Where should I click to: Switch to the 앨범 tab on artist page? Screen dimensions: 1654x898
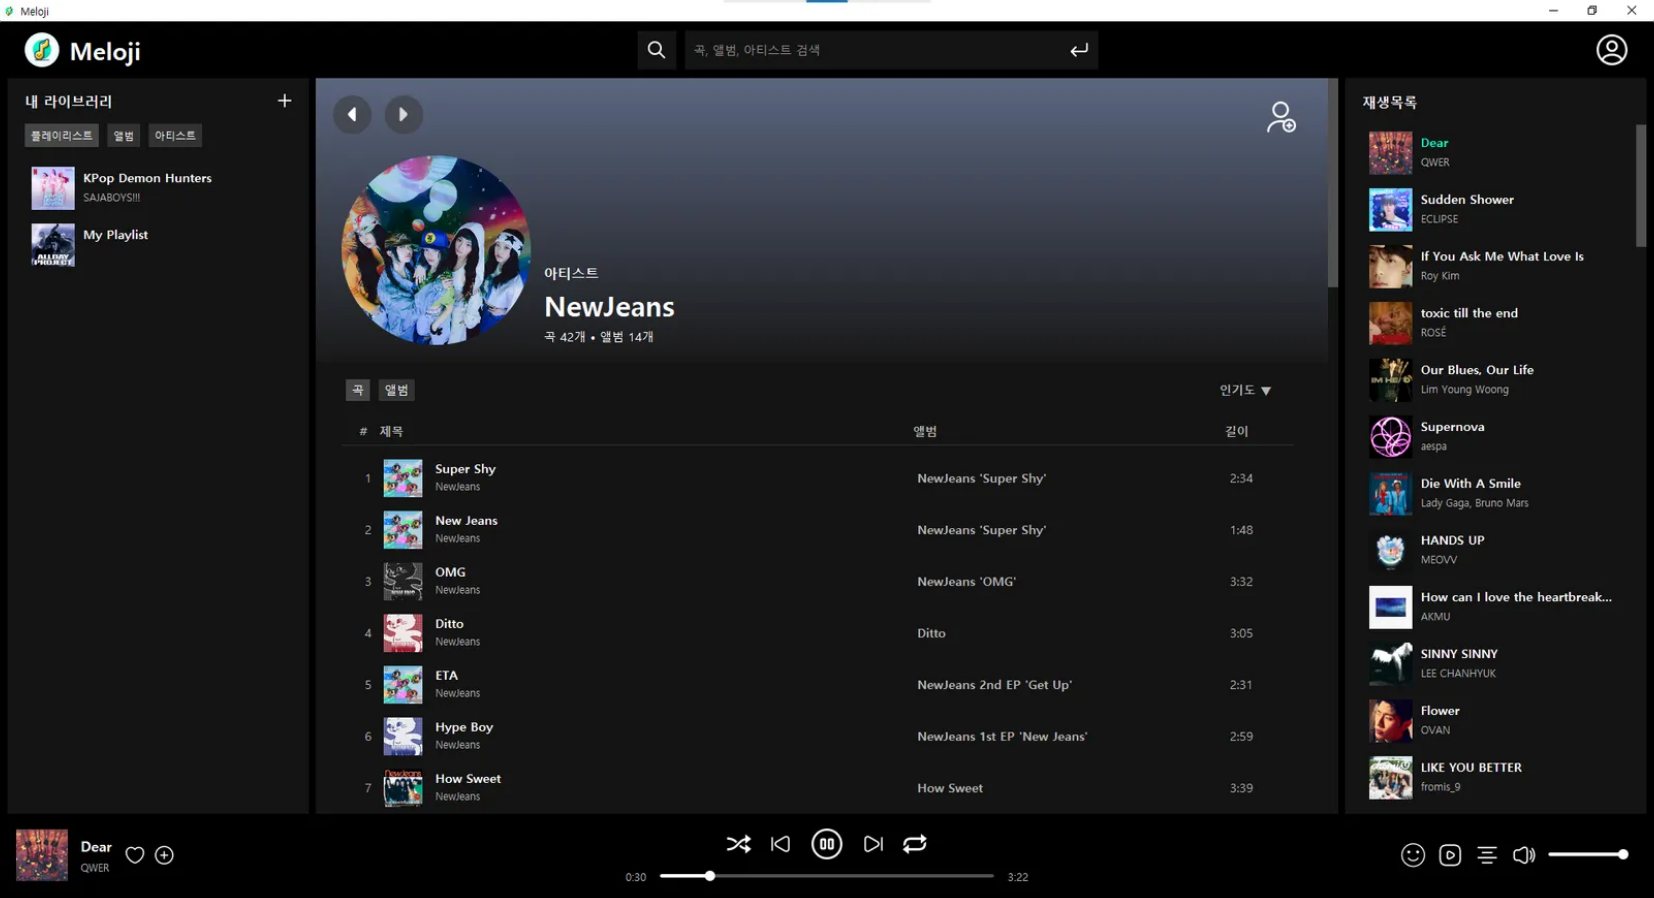tap(397, 390)
